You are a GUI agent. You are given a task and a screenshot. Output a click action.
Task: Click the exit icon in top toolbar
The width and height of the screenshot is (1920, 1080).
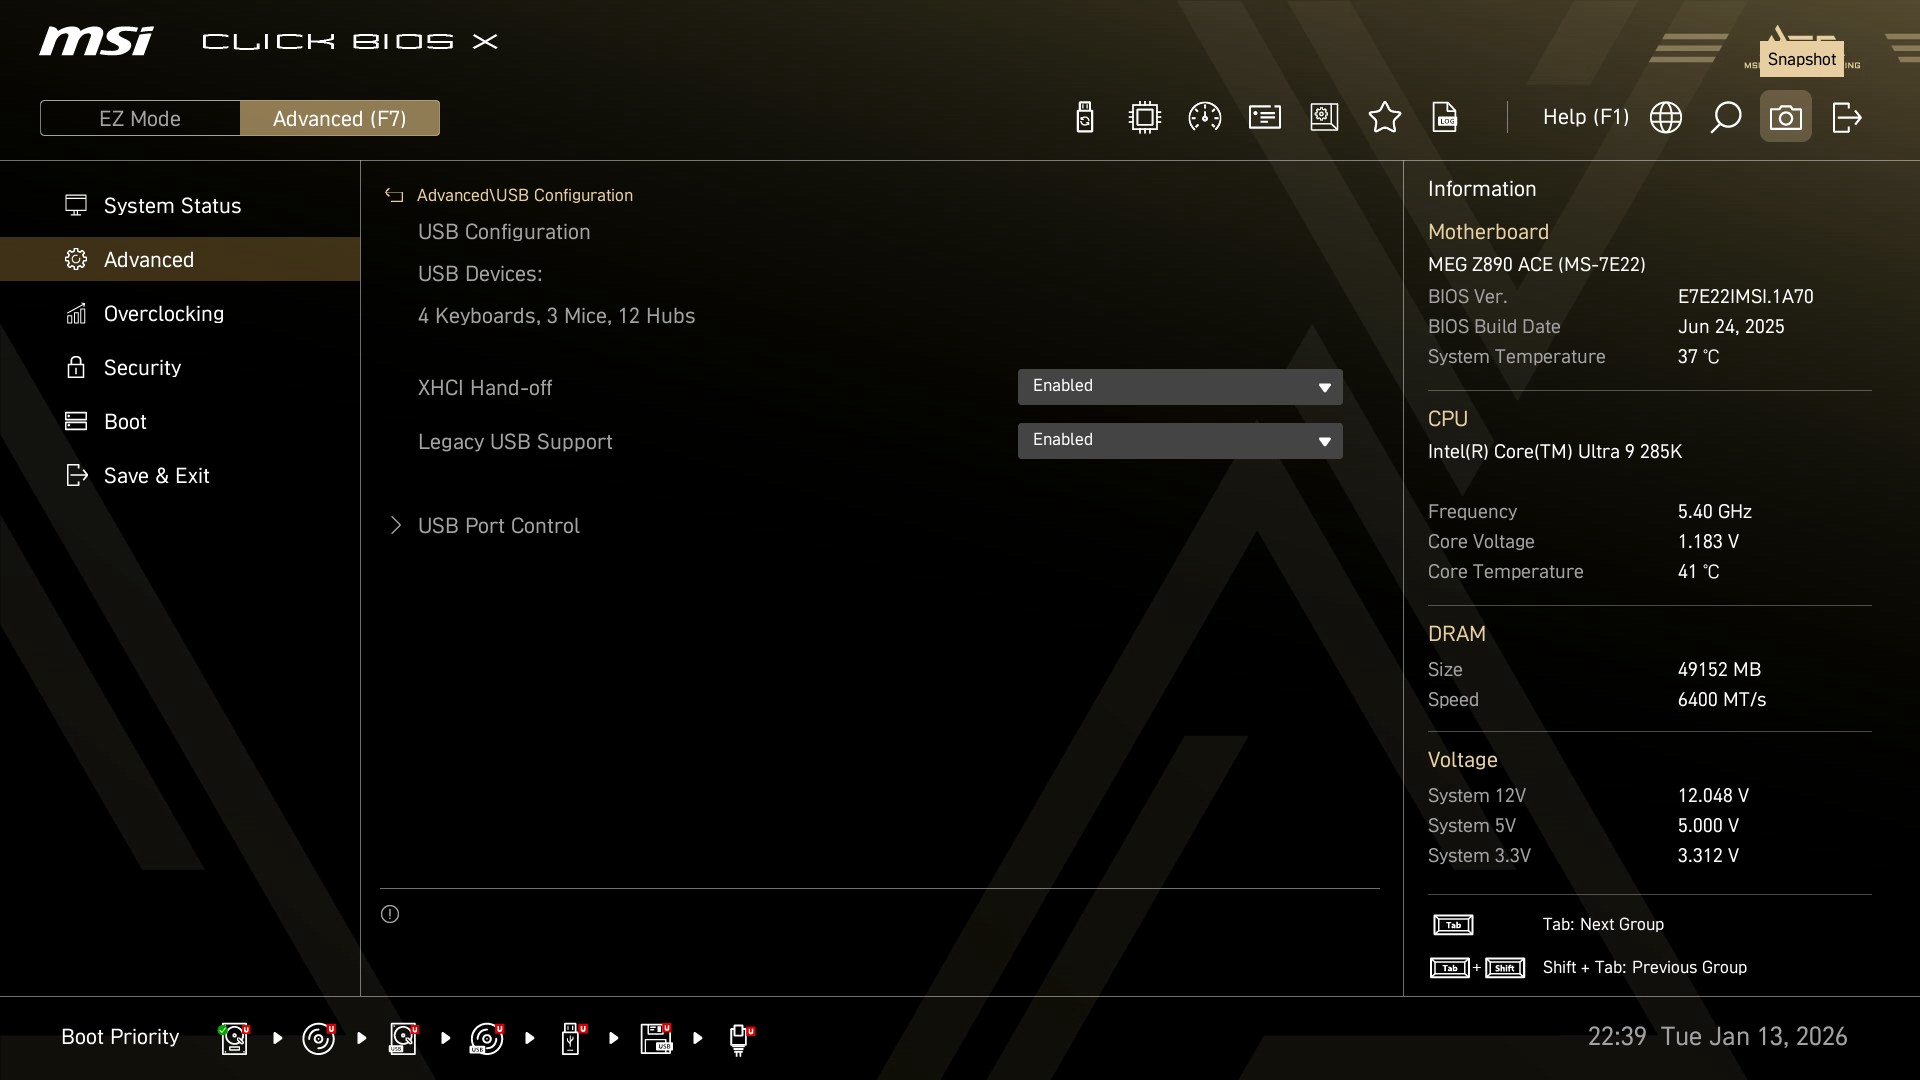click(x=1846, y=118)
